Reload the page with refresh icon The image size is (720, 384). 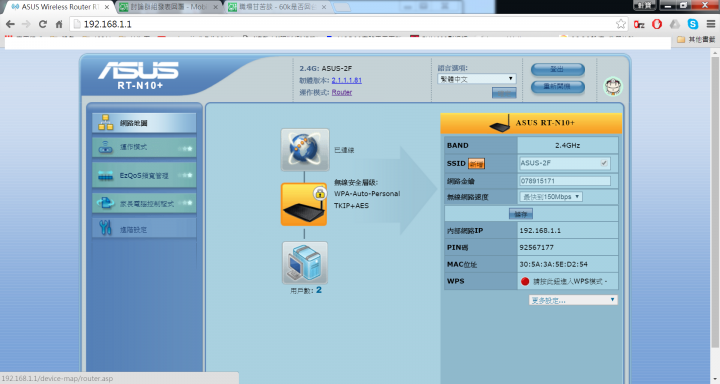(43, 24)
